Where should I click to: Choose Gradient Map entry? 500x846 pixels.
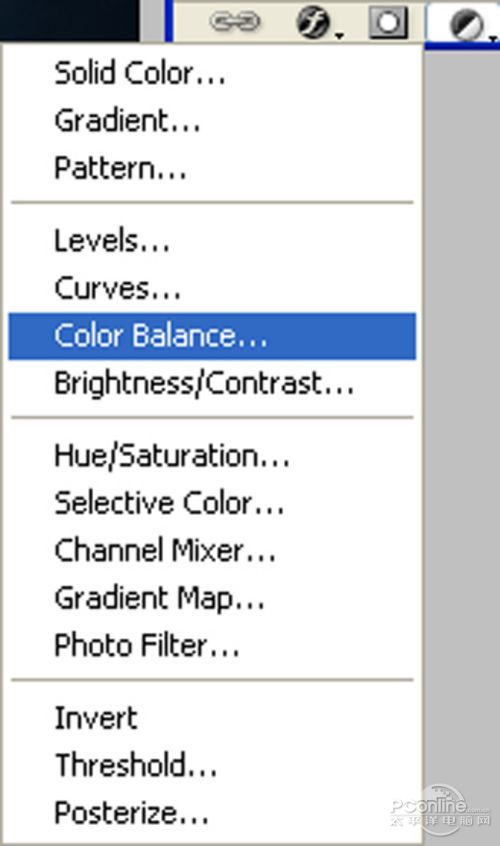(212, 598)
